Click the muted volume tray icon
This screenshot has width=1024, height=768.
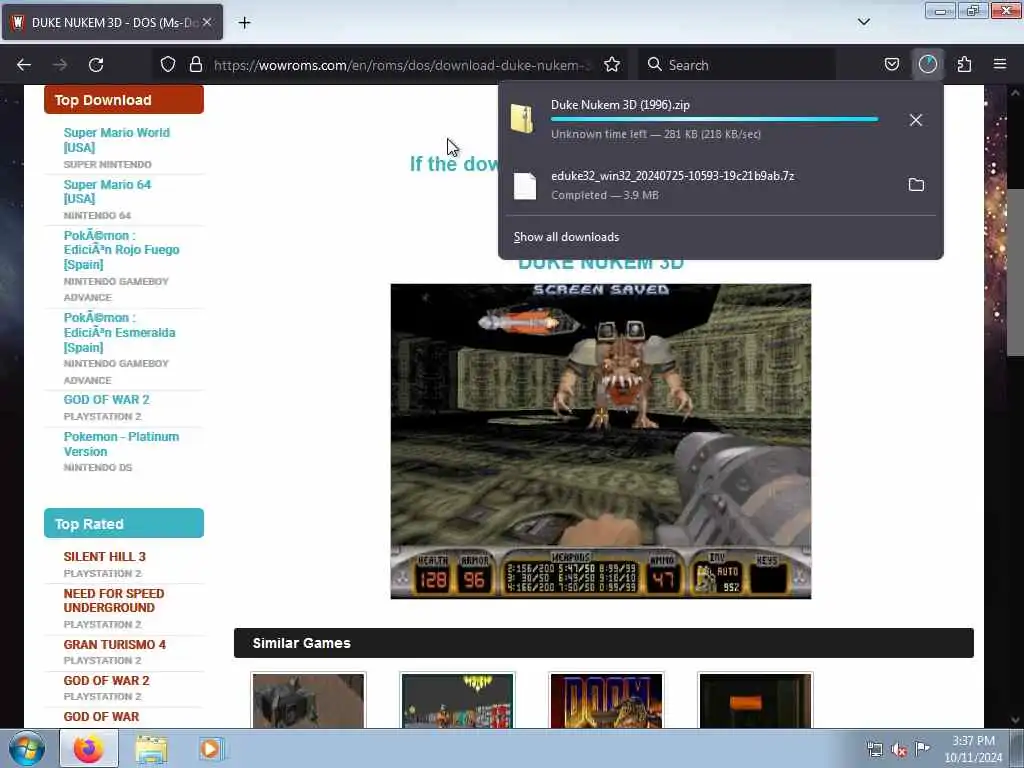tap(899, 750)
